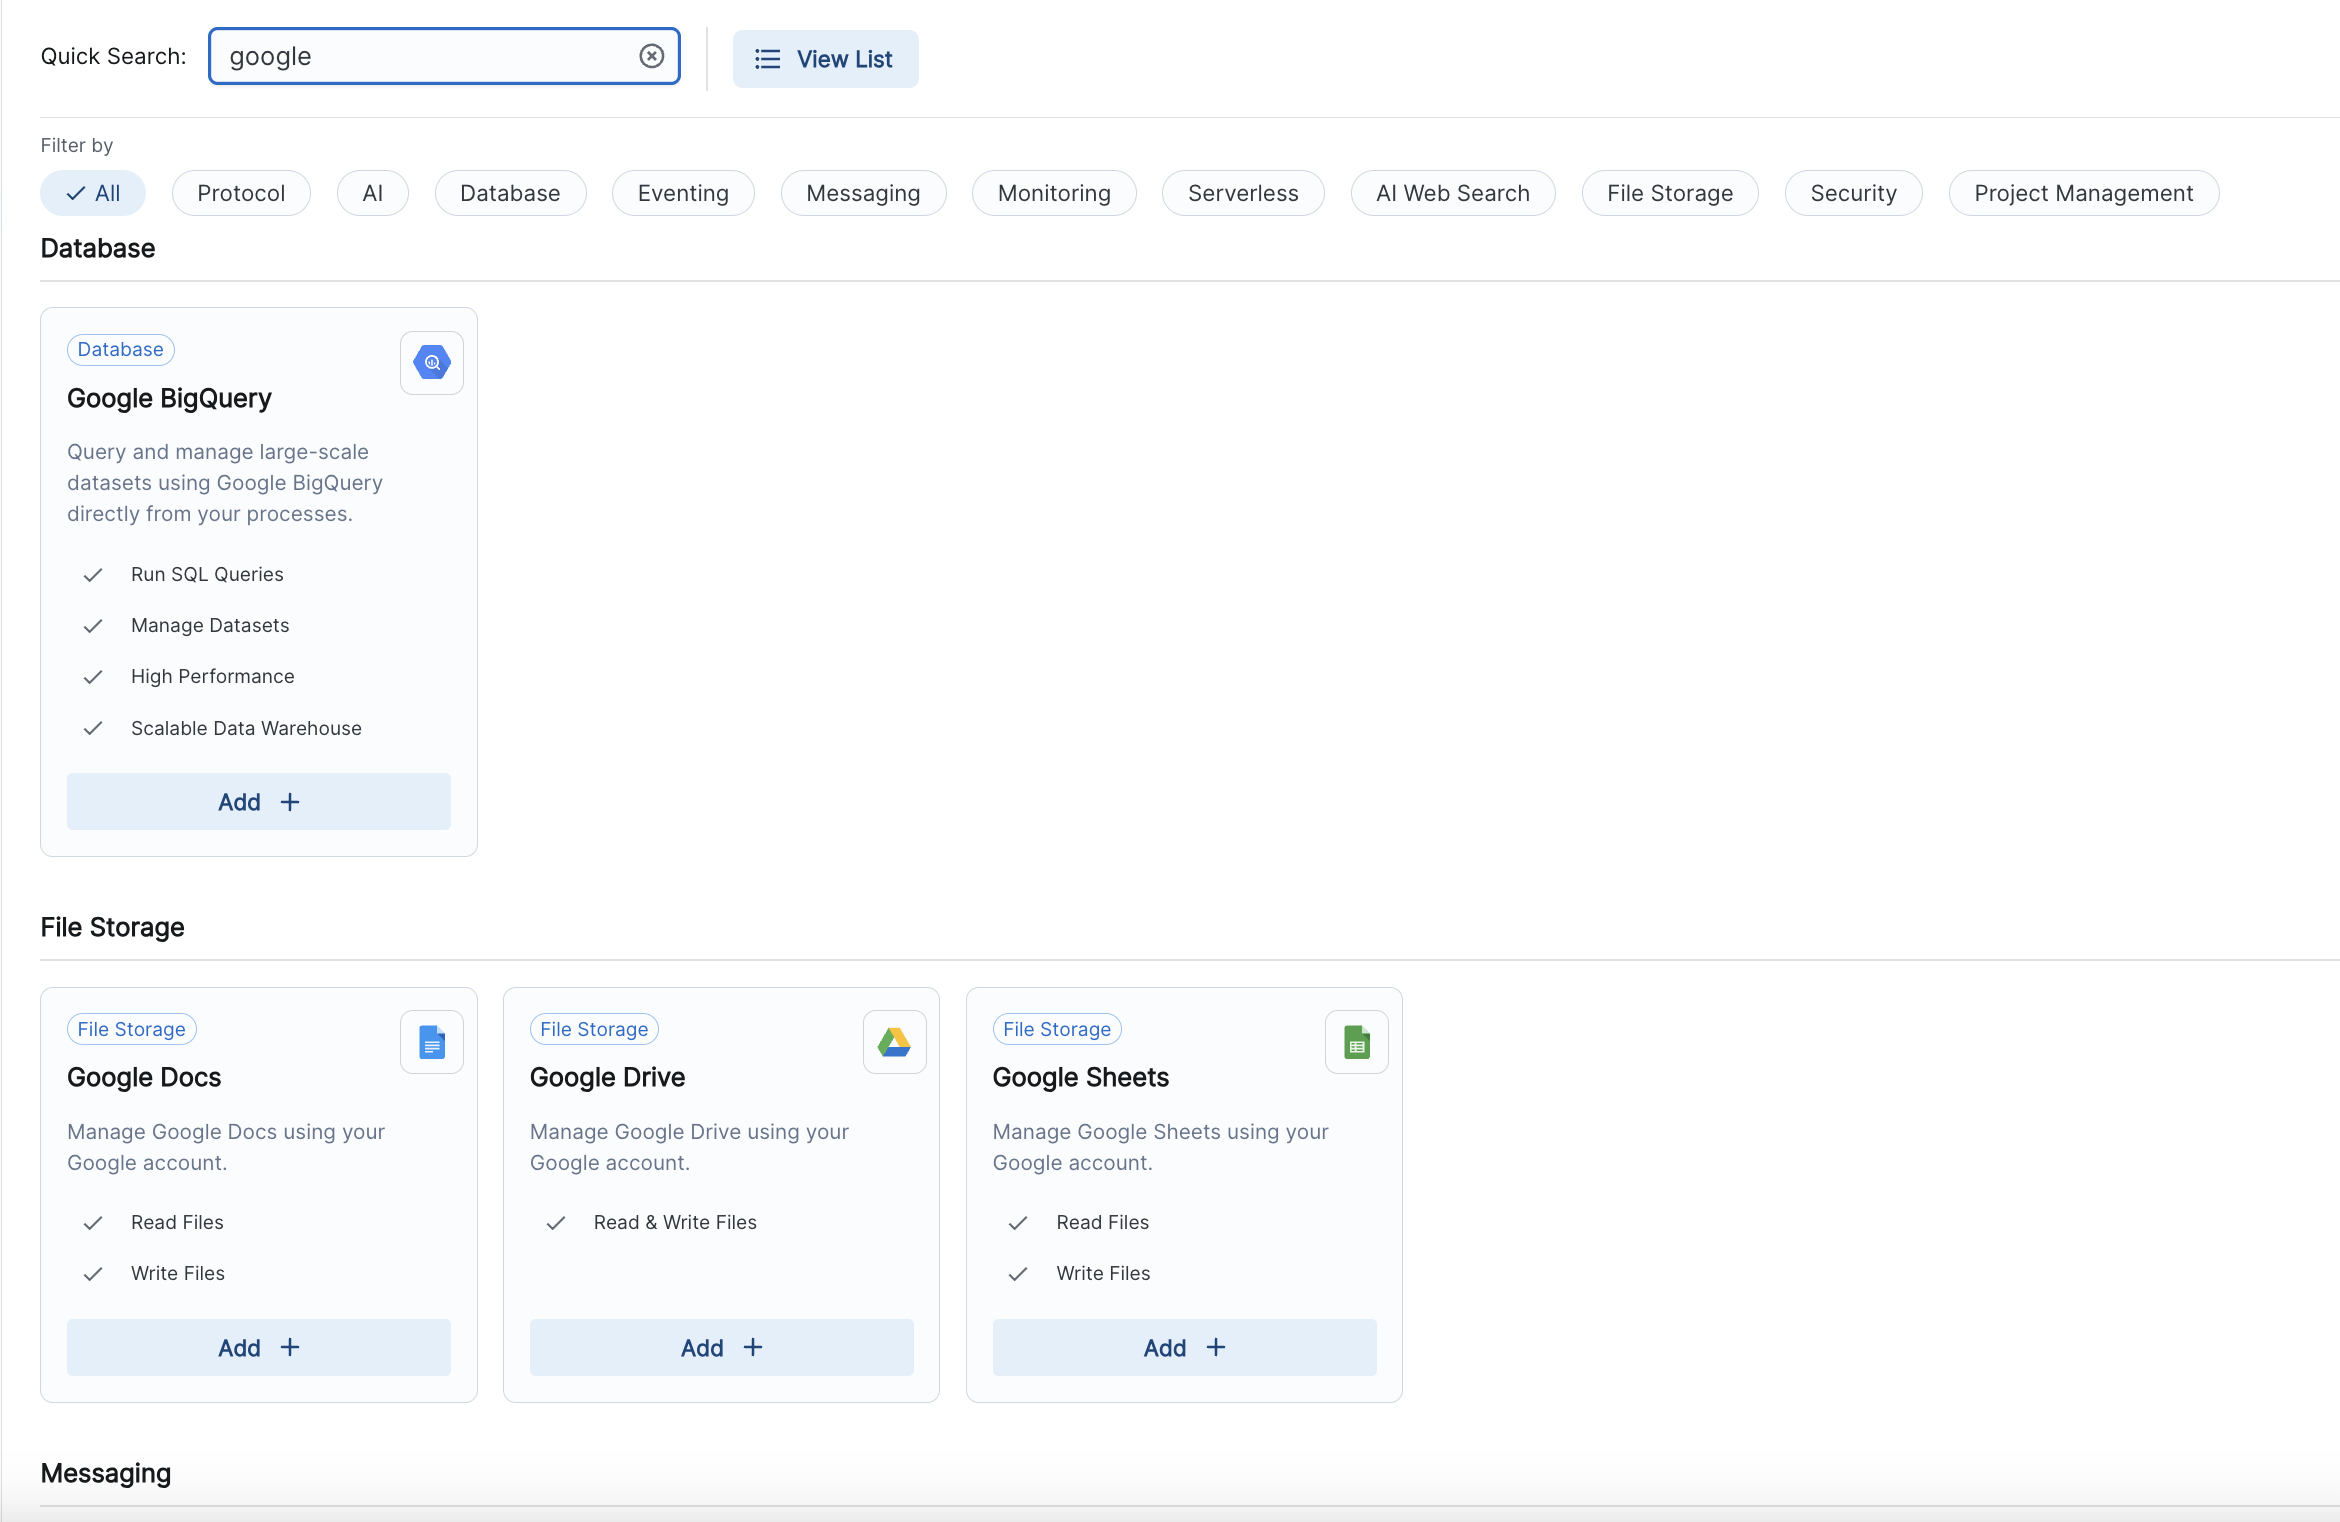Click checkmark beside Read & Write Files

click(x=556, y=1223)
